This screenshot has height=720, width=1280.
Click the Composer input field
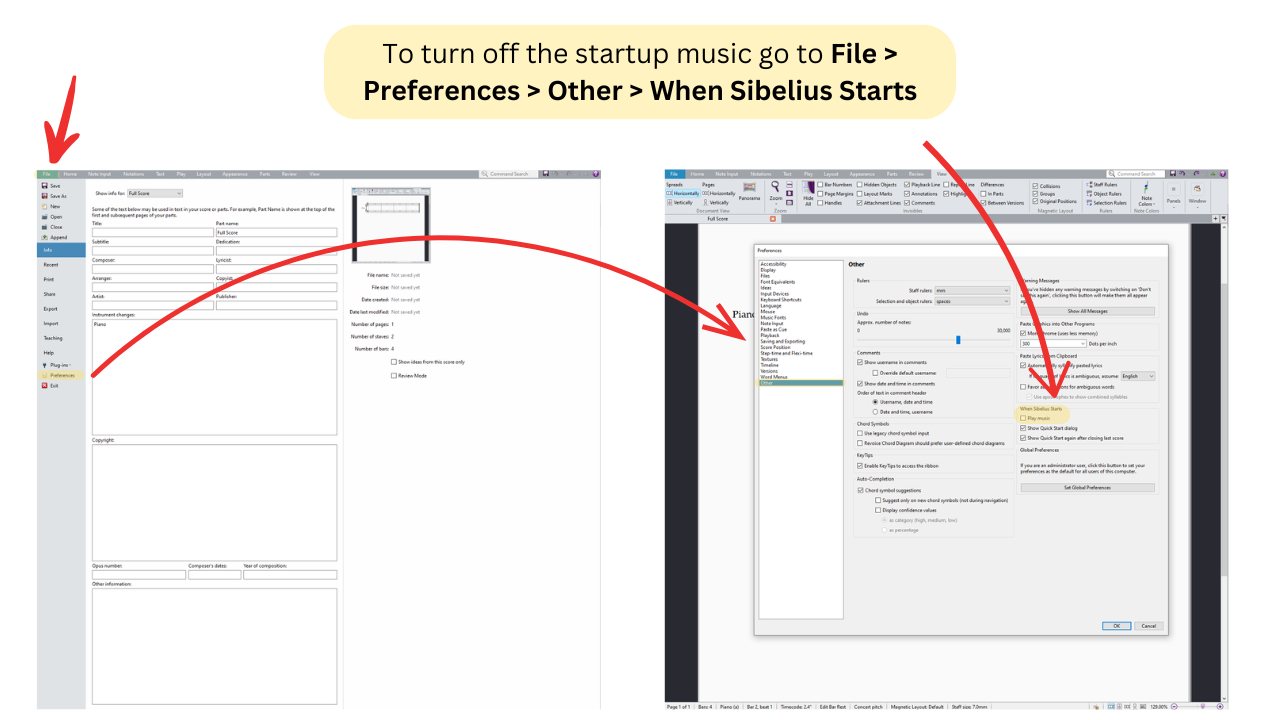[x=152, y=269]
